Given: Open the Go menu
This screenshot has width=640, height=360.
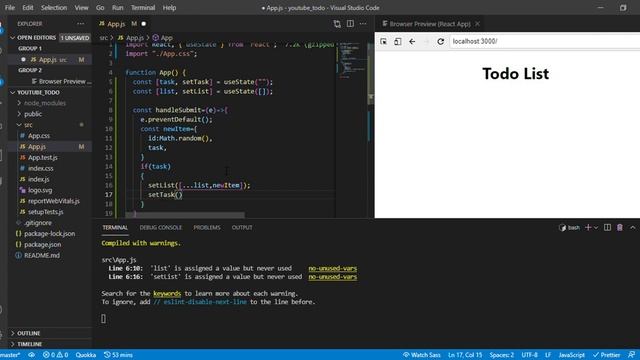Looking at the screenshot, I should click(100, 8).
